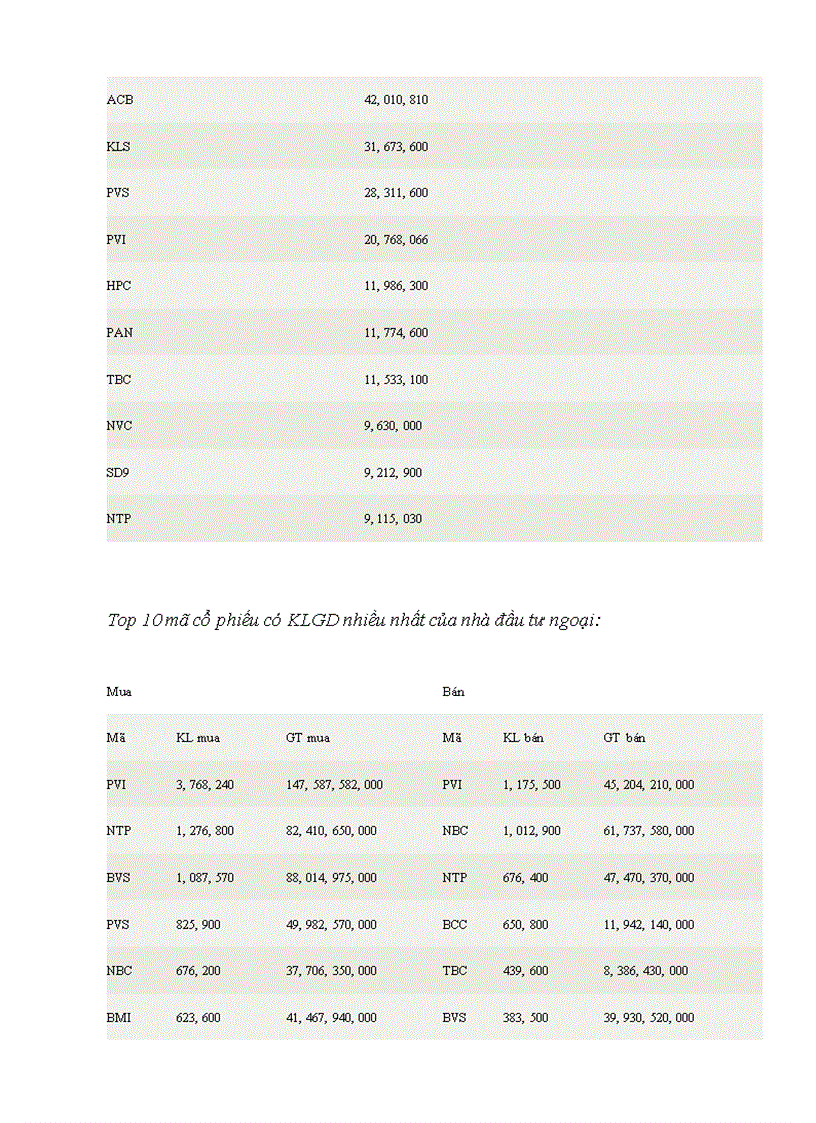Click the Bán section label
The image size is (816, 1123).
453,691
